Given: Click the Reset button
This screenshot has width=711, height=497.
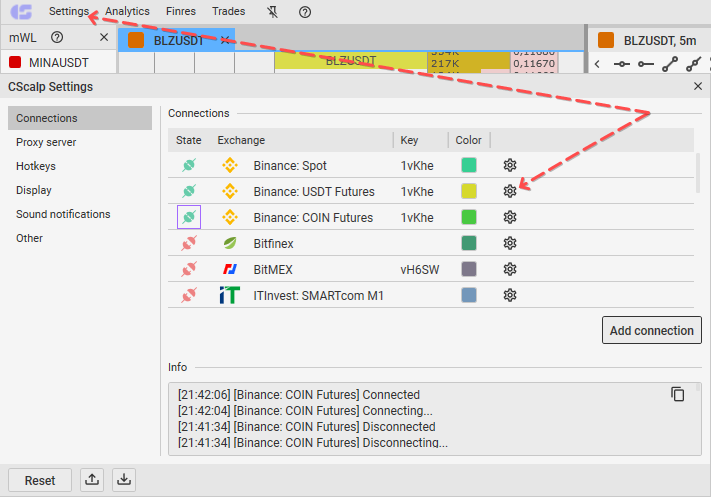Looking at the screenshot, I should tap(40, 480).
